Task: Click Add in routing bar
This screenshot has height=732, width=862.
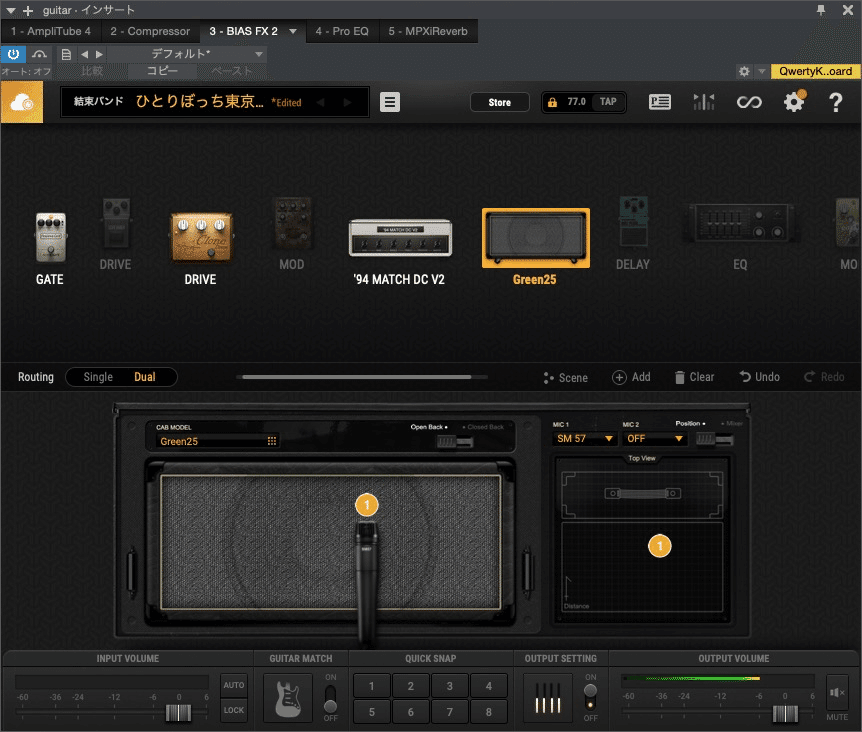Action: (x=631, y=377)
